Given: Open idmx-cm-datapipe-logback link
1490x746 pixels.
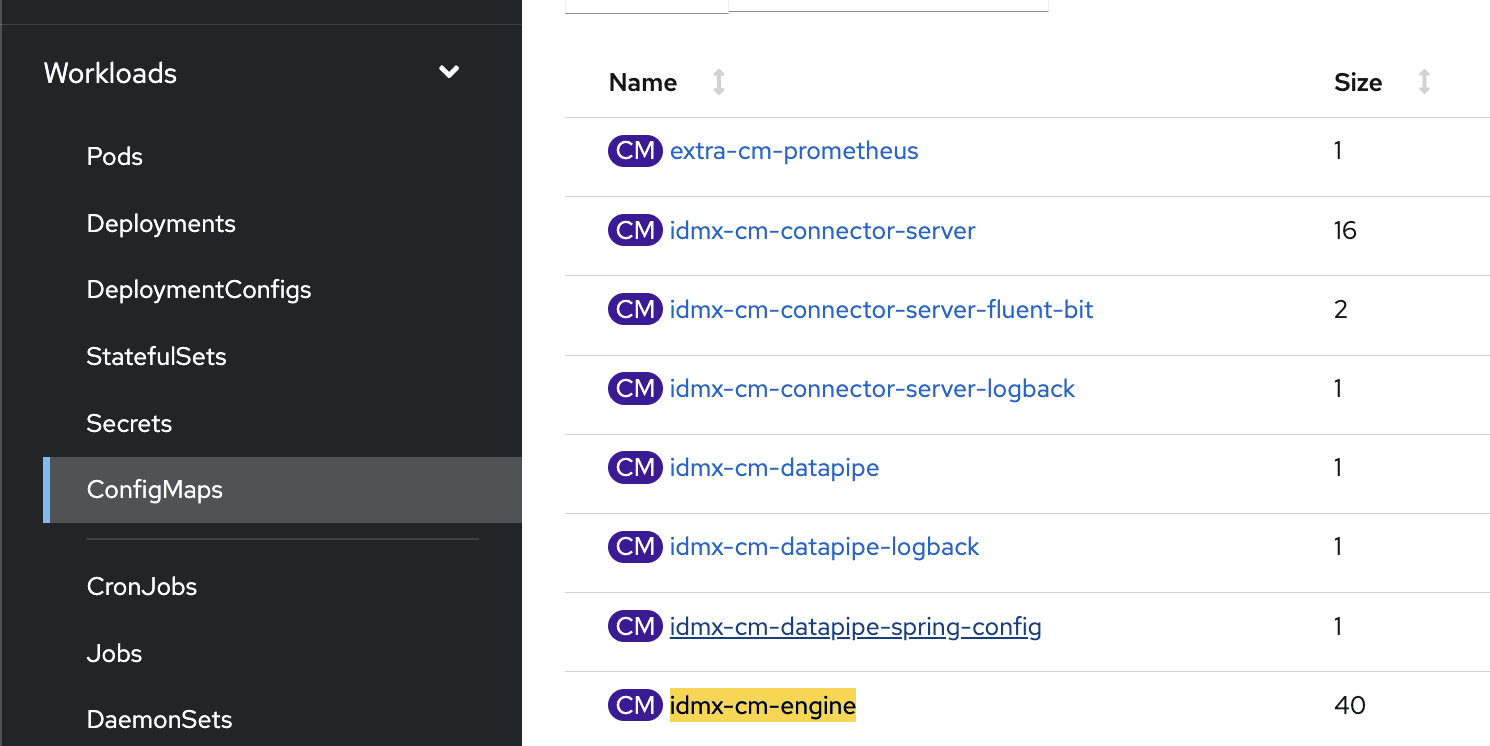Looking at the screenshot, I should pos(825,547).
